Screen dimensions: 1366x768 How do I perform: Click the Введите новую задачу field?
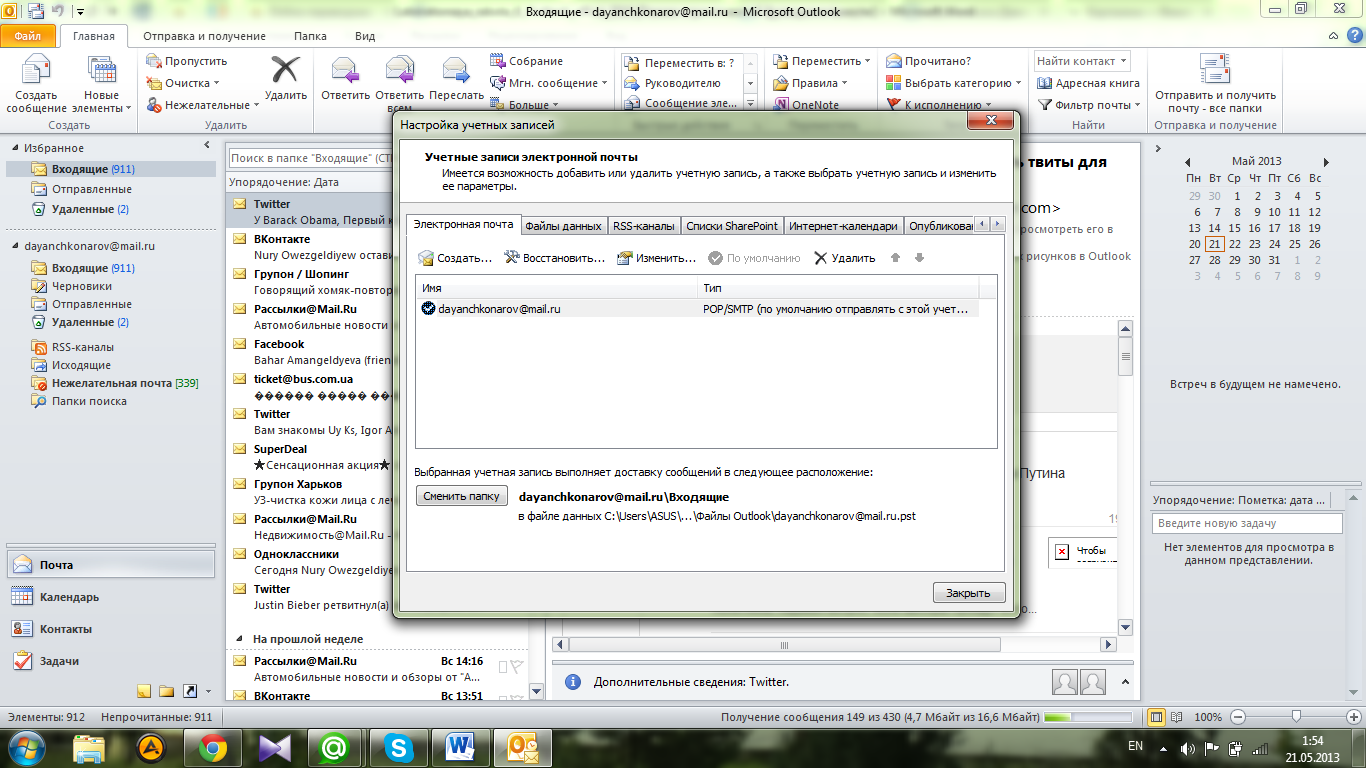1247,523
